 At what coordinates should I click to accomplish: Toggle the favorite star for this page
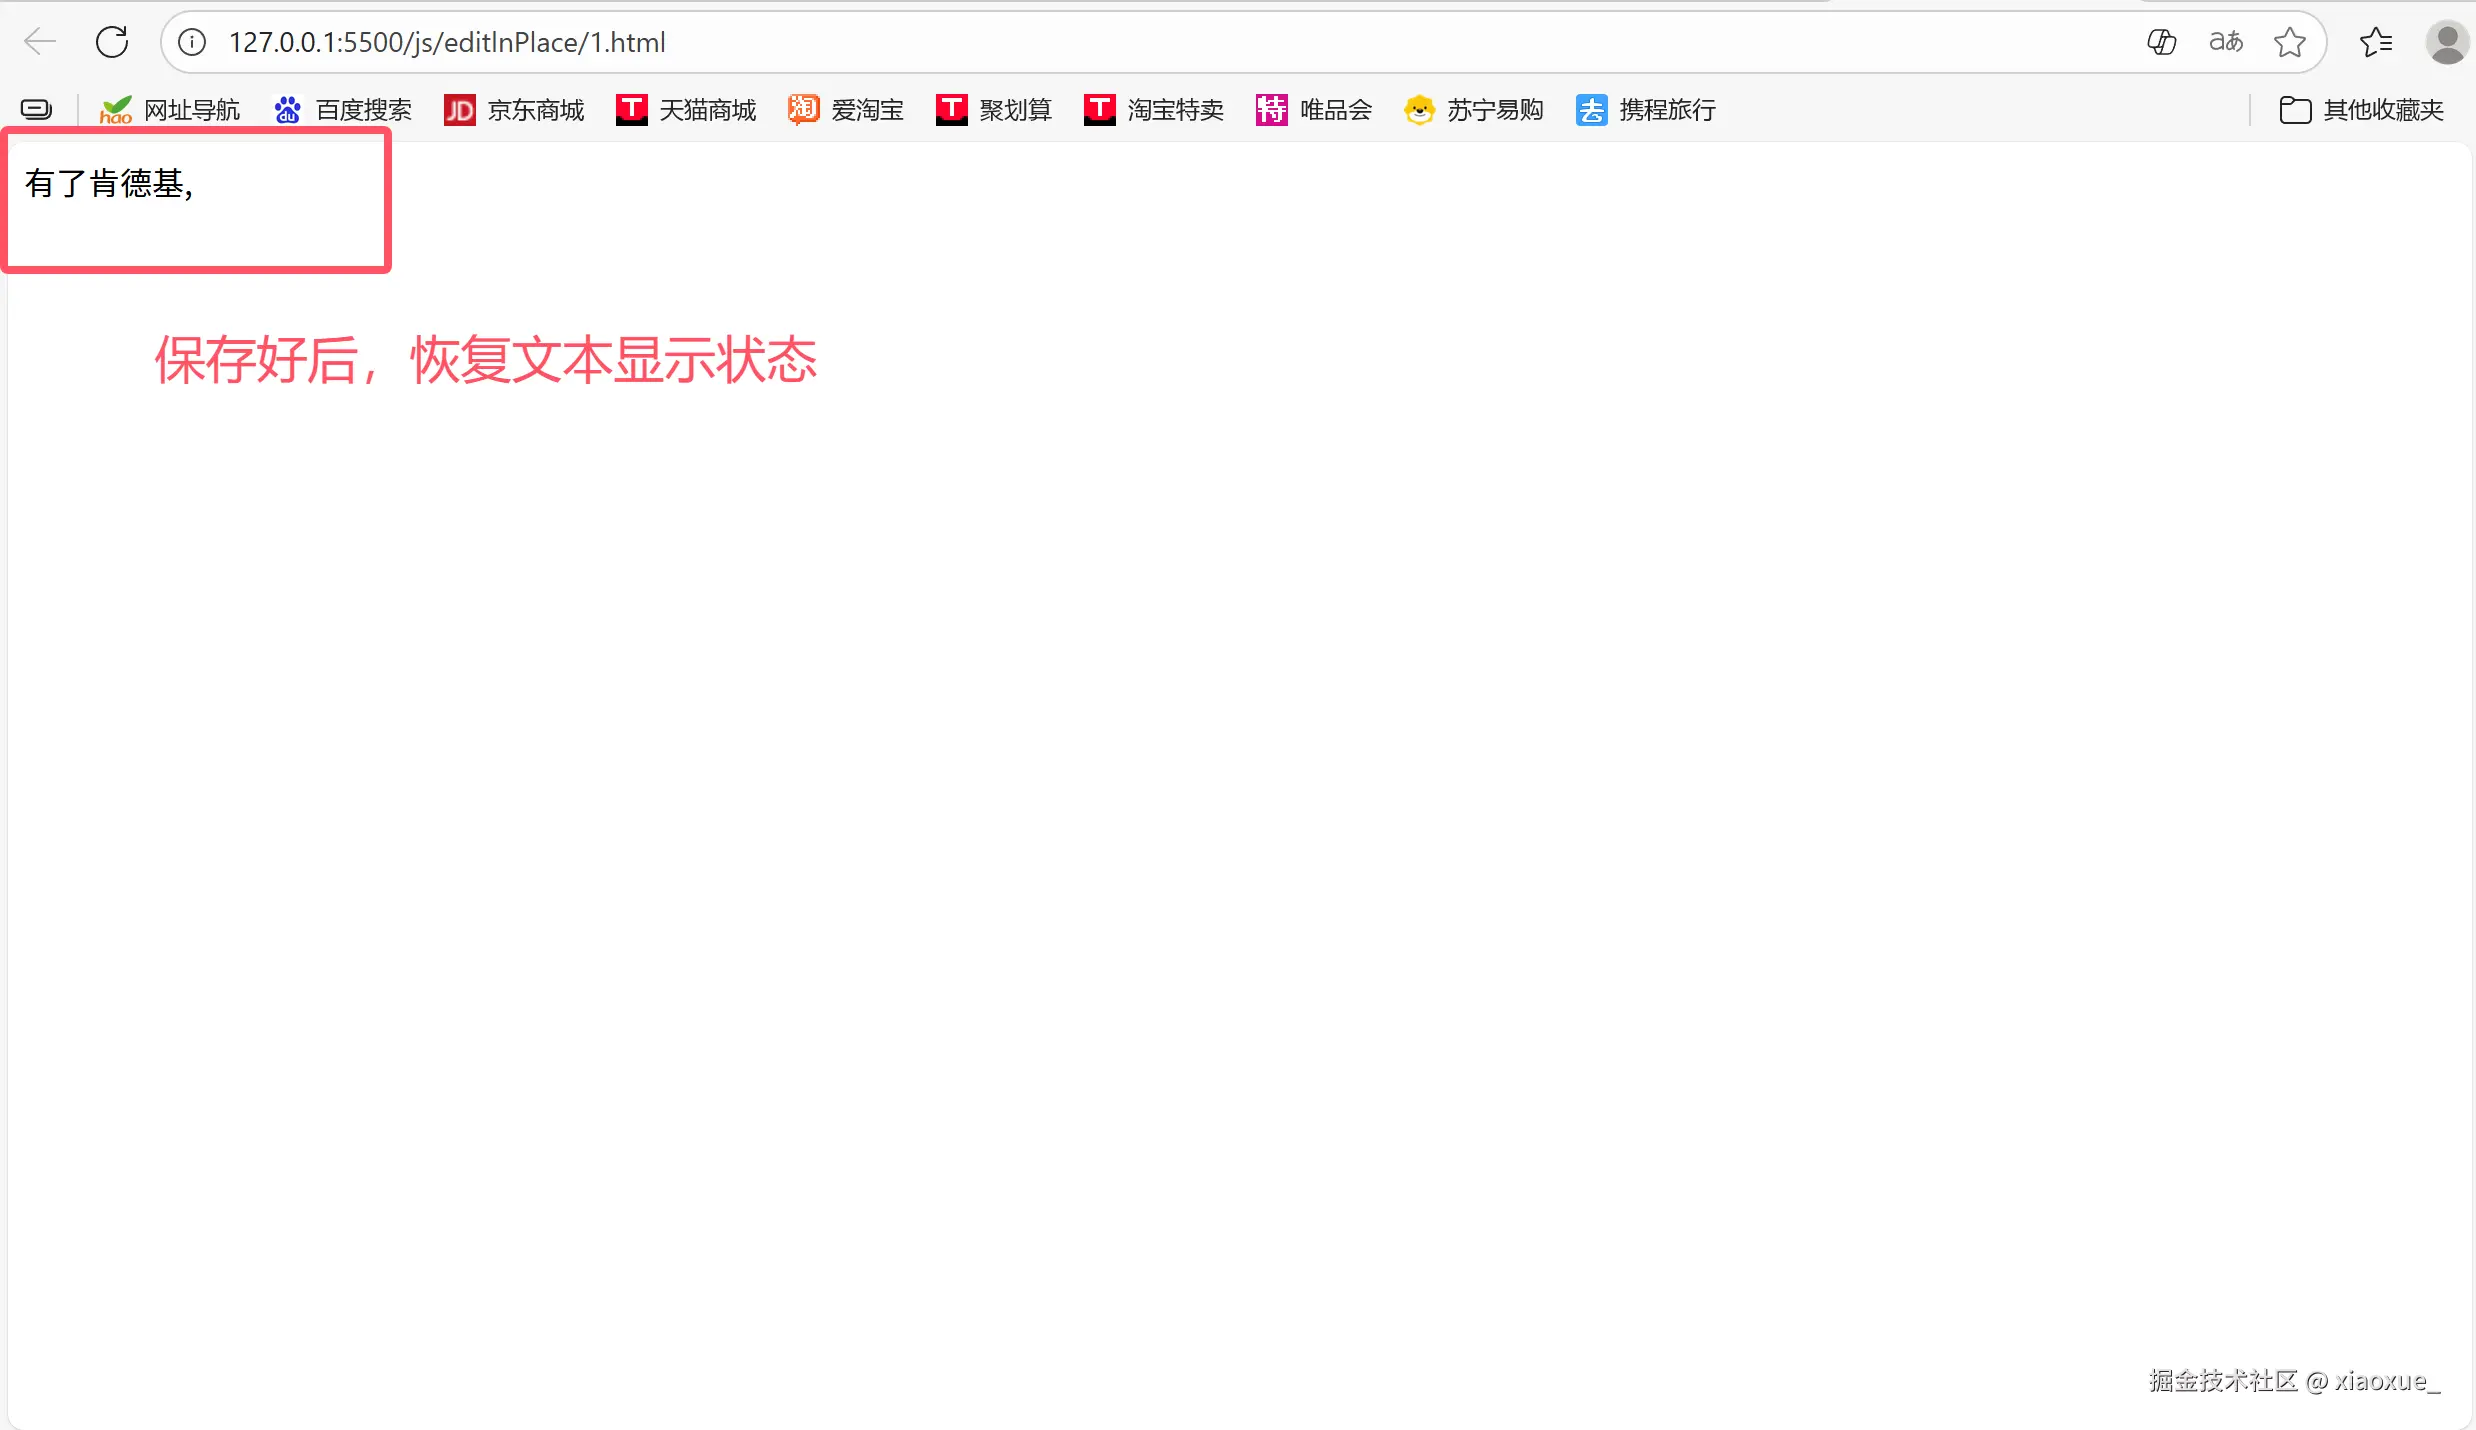[2290, 42]
